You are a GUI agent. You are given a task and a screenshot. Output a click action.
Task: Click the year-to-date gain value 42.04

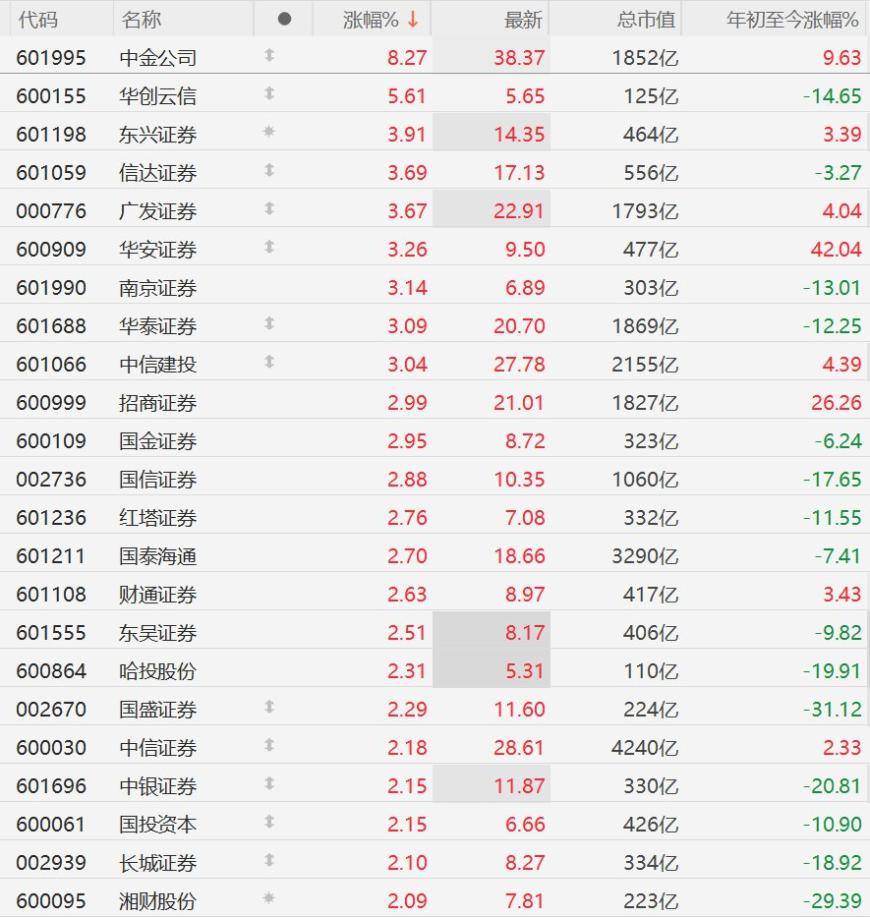[x=836, y=249]
